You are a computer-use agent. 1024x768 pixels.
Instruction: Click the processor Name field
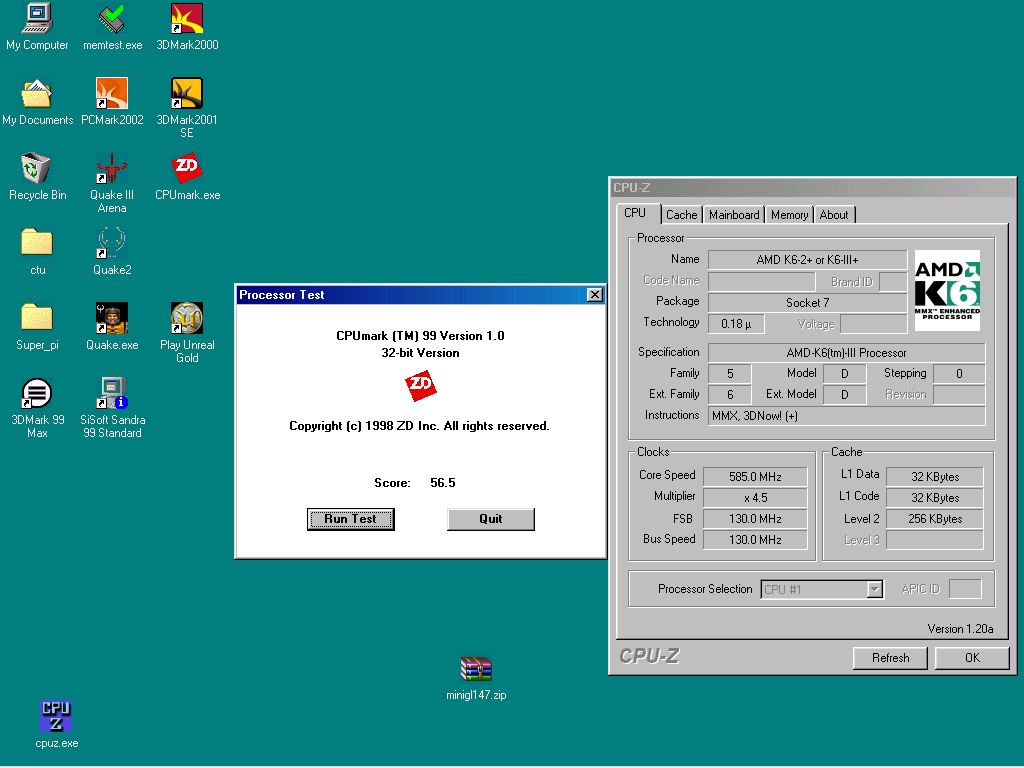tap(807, 260)
